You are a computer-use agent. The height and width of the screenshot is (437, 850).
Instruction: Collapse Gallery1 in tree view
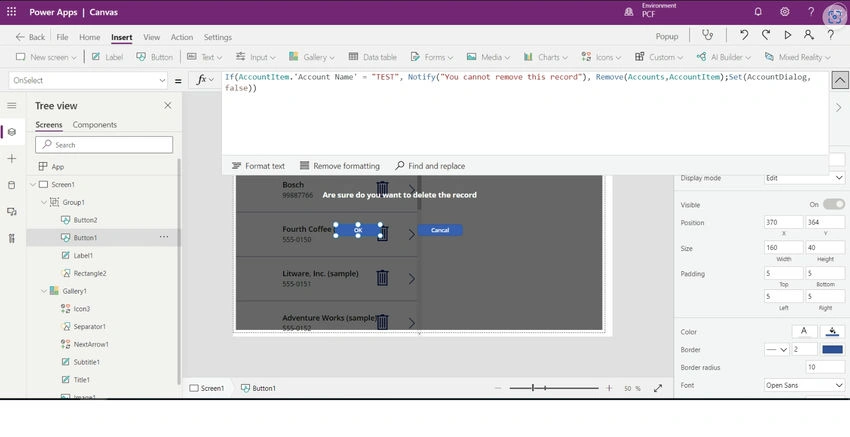tap(44, 291)
